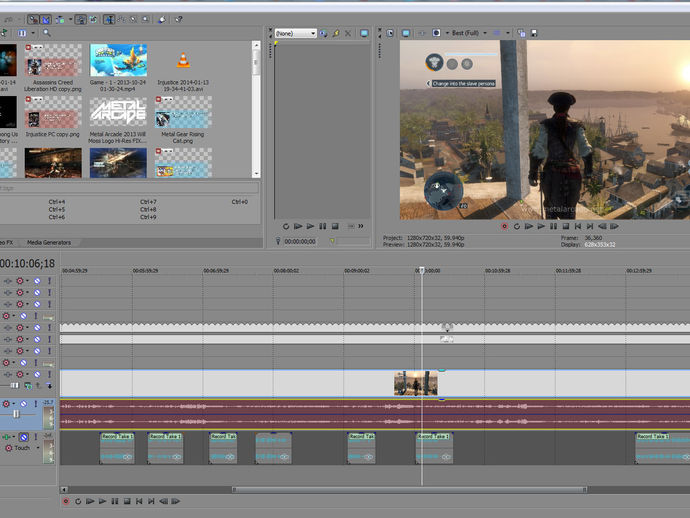Click the Assassin's Creed video event on timeline
This screenshot has width=690, height=518.
(x=415, y=383)
